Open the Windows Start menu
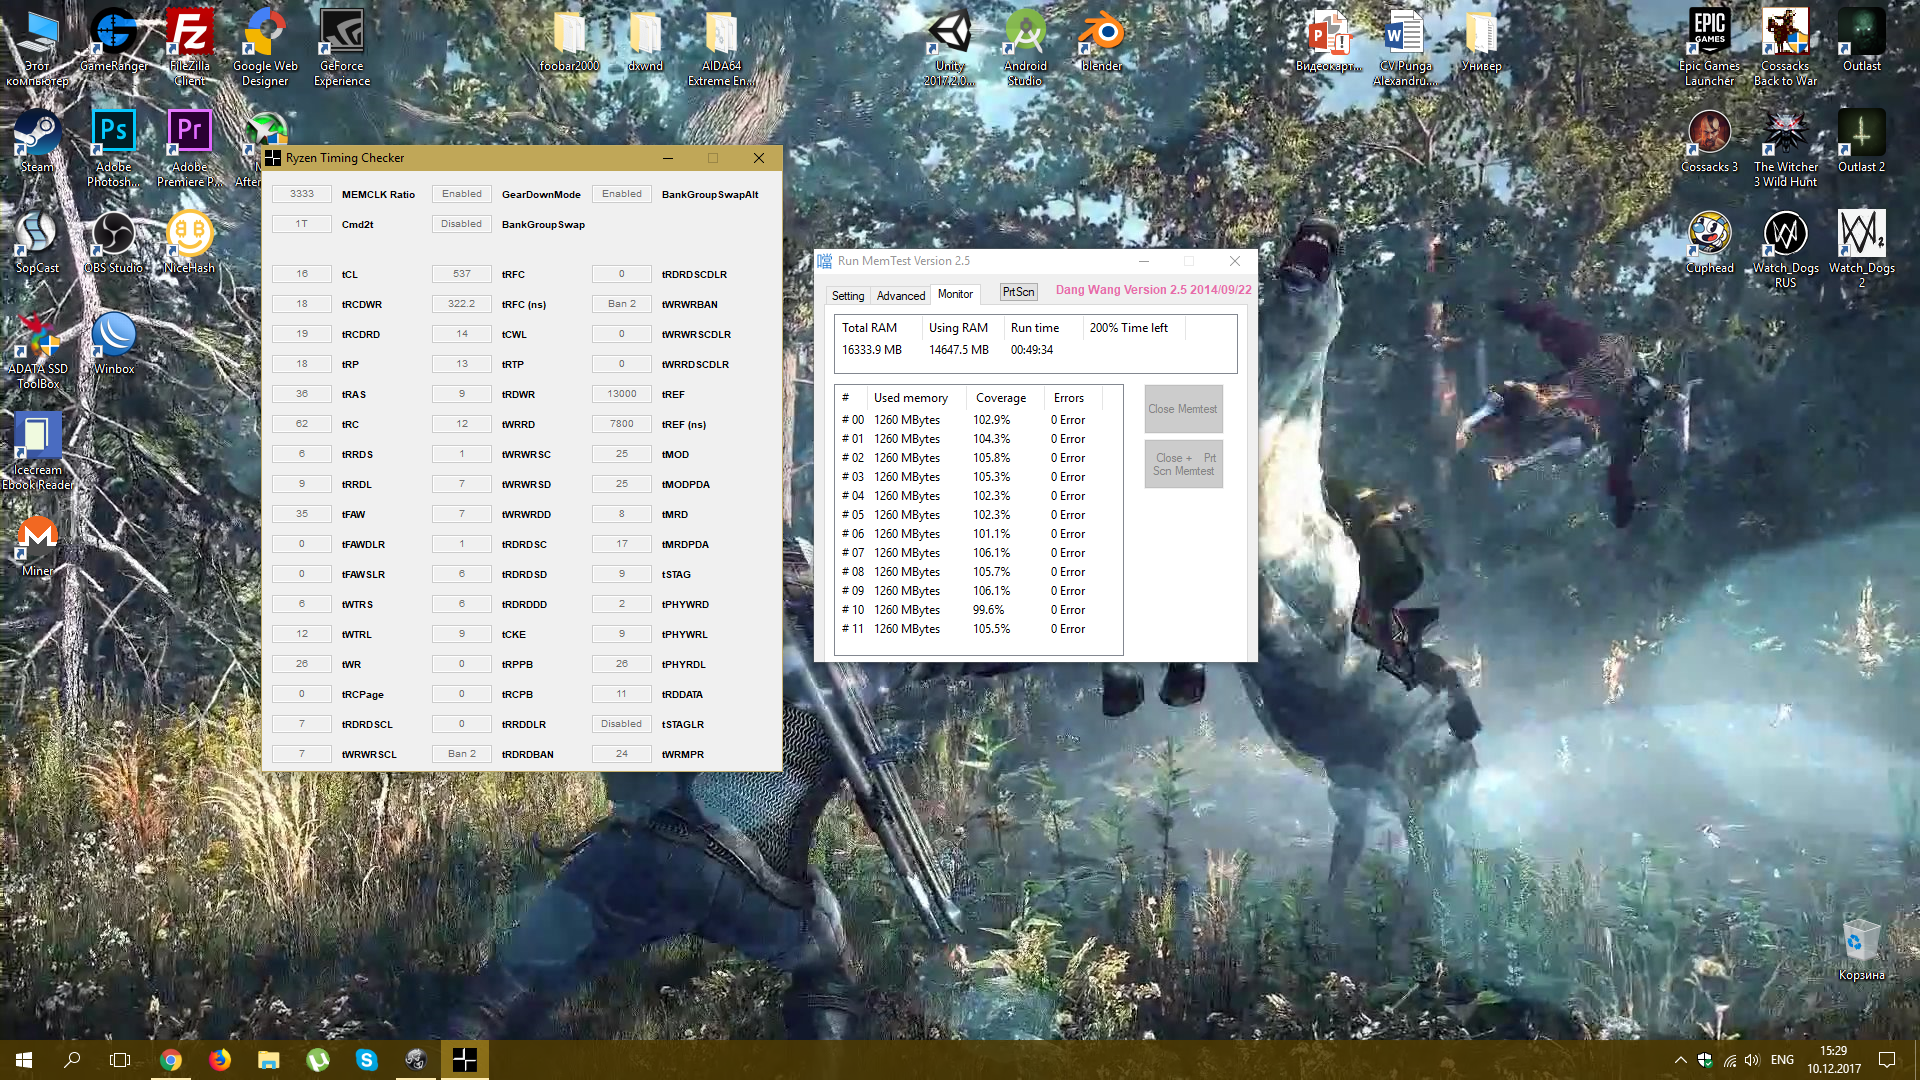The width and height of the screenshot is (1920, 1080). pos(24,1060)
